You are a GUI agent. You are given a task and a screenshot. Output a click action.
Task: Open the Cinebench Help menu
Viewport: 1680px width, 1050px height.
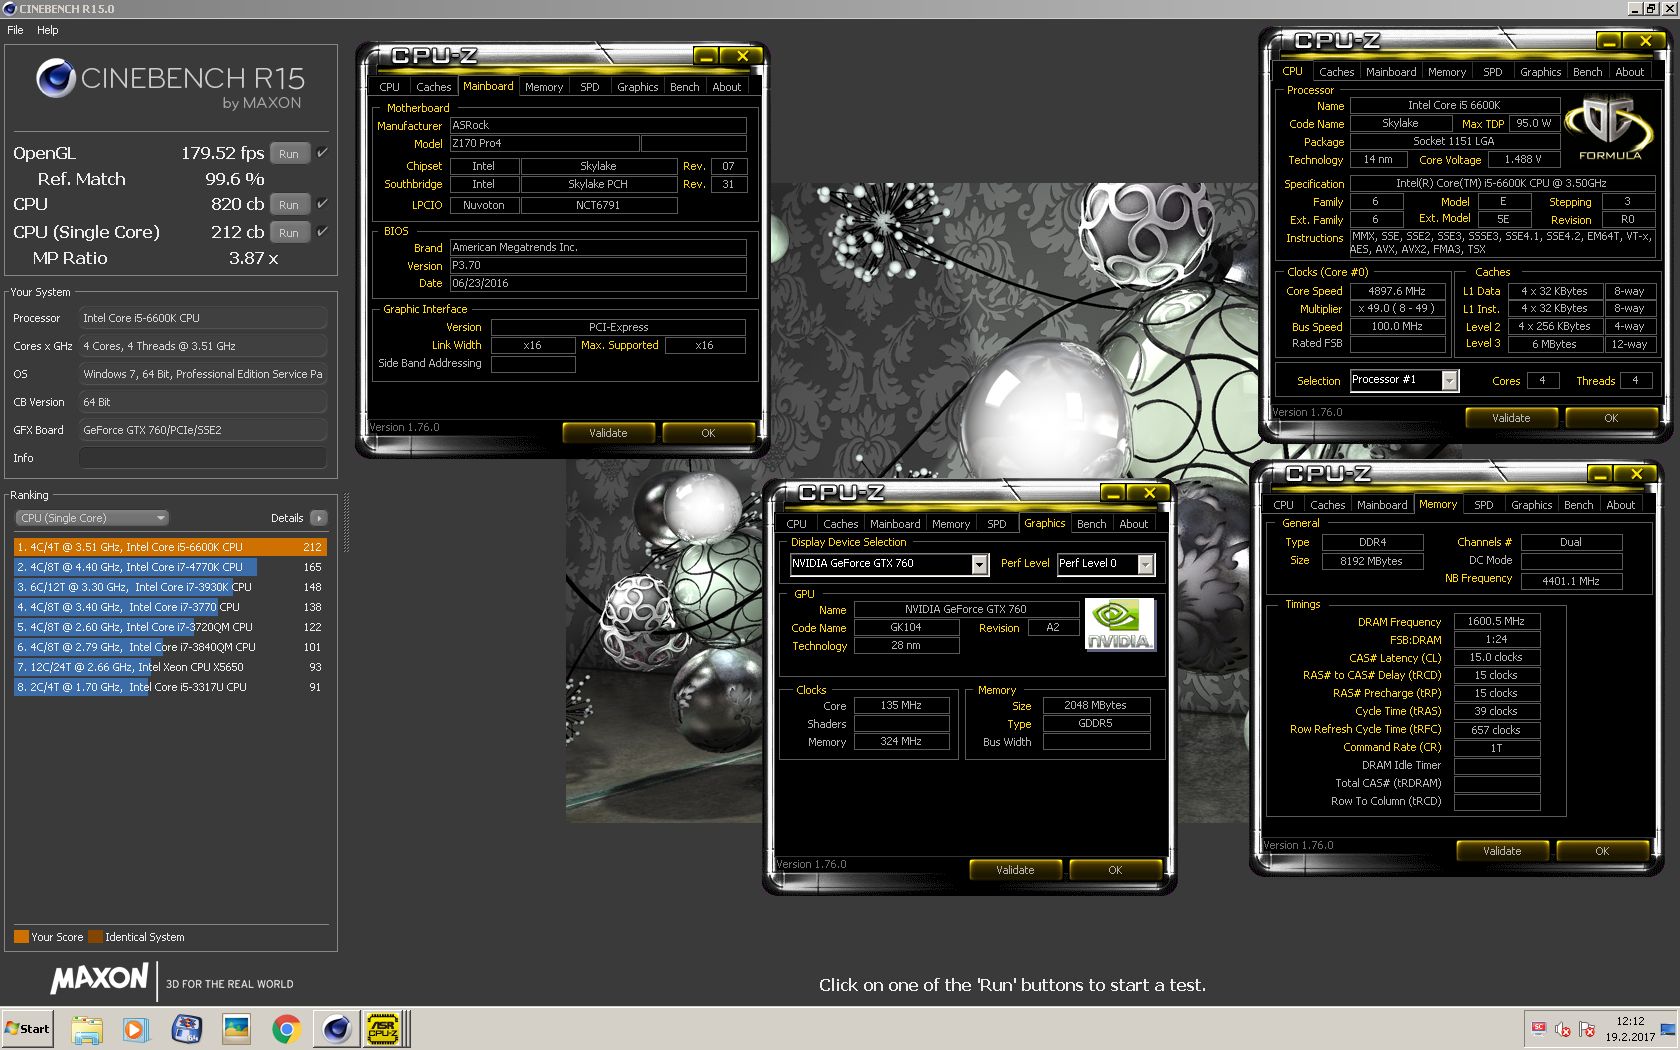(x=48, y=30)
